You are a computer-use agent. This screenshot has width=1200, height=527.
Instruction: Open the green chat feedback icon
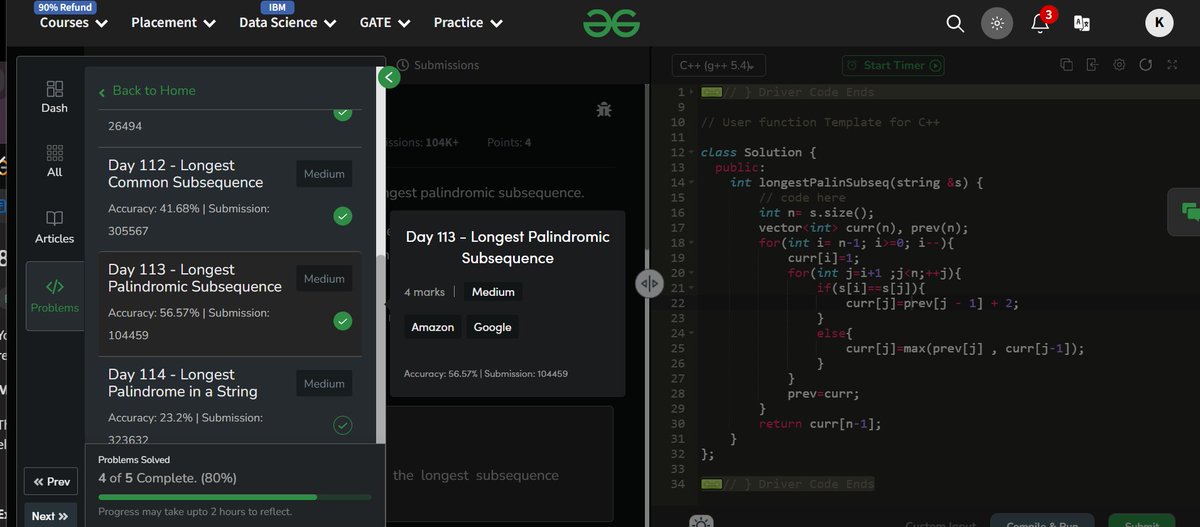point(1188,211)
